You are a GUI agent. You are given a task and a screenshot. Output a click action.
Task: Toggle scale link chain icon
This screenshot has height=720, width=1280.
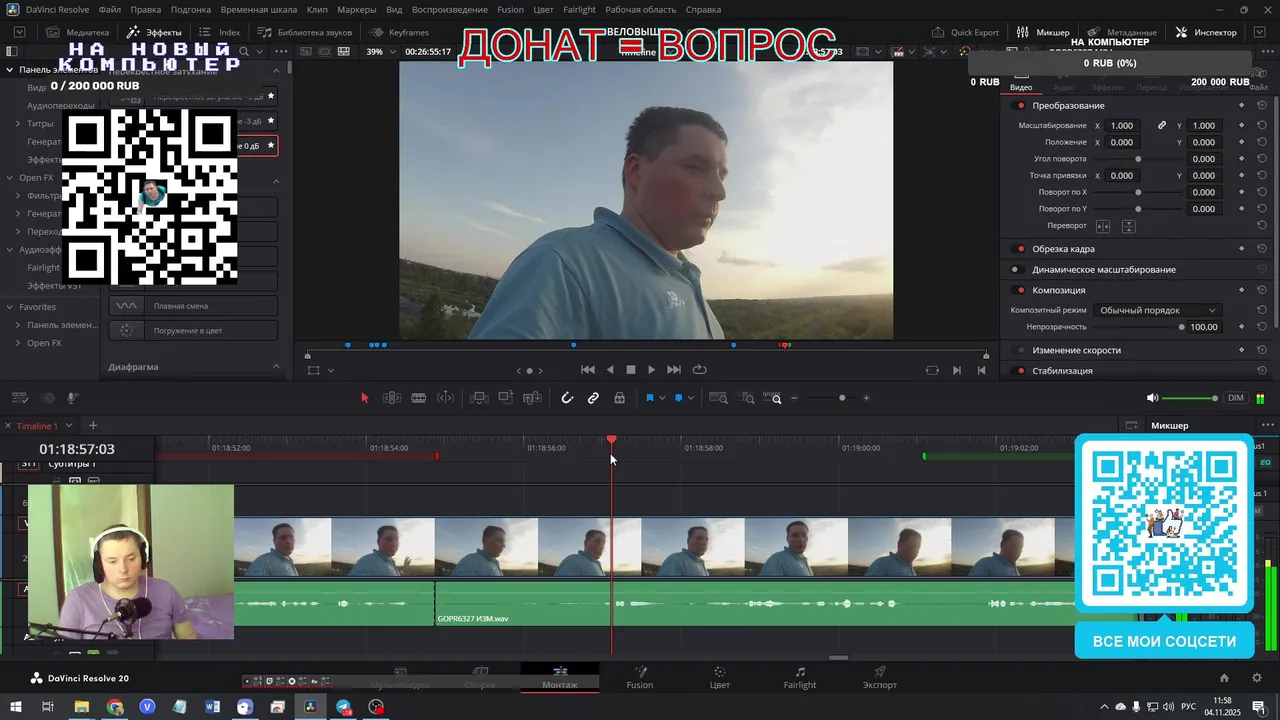[x=1162, y=125]
